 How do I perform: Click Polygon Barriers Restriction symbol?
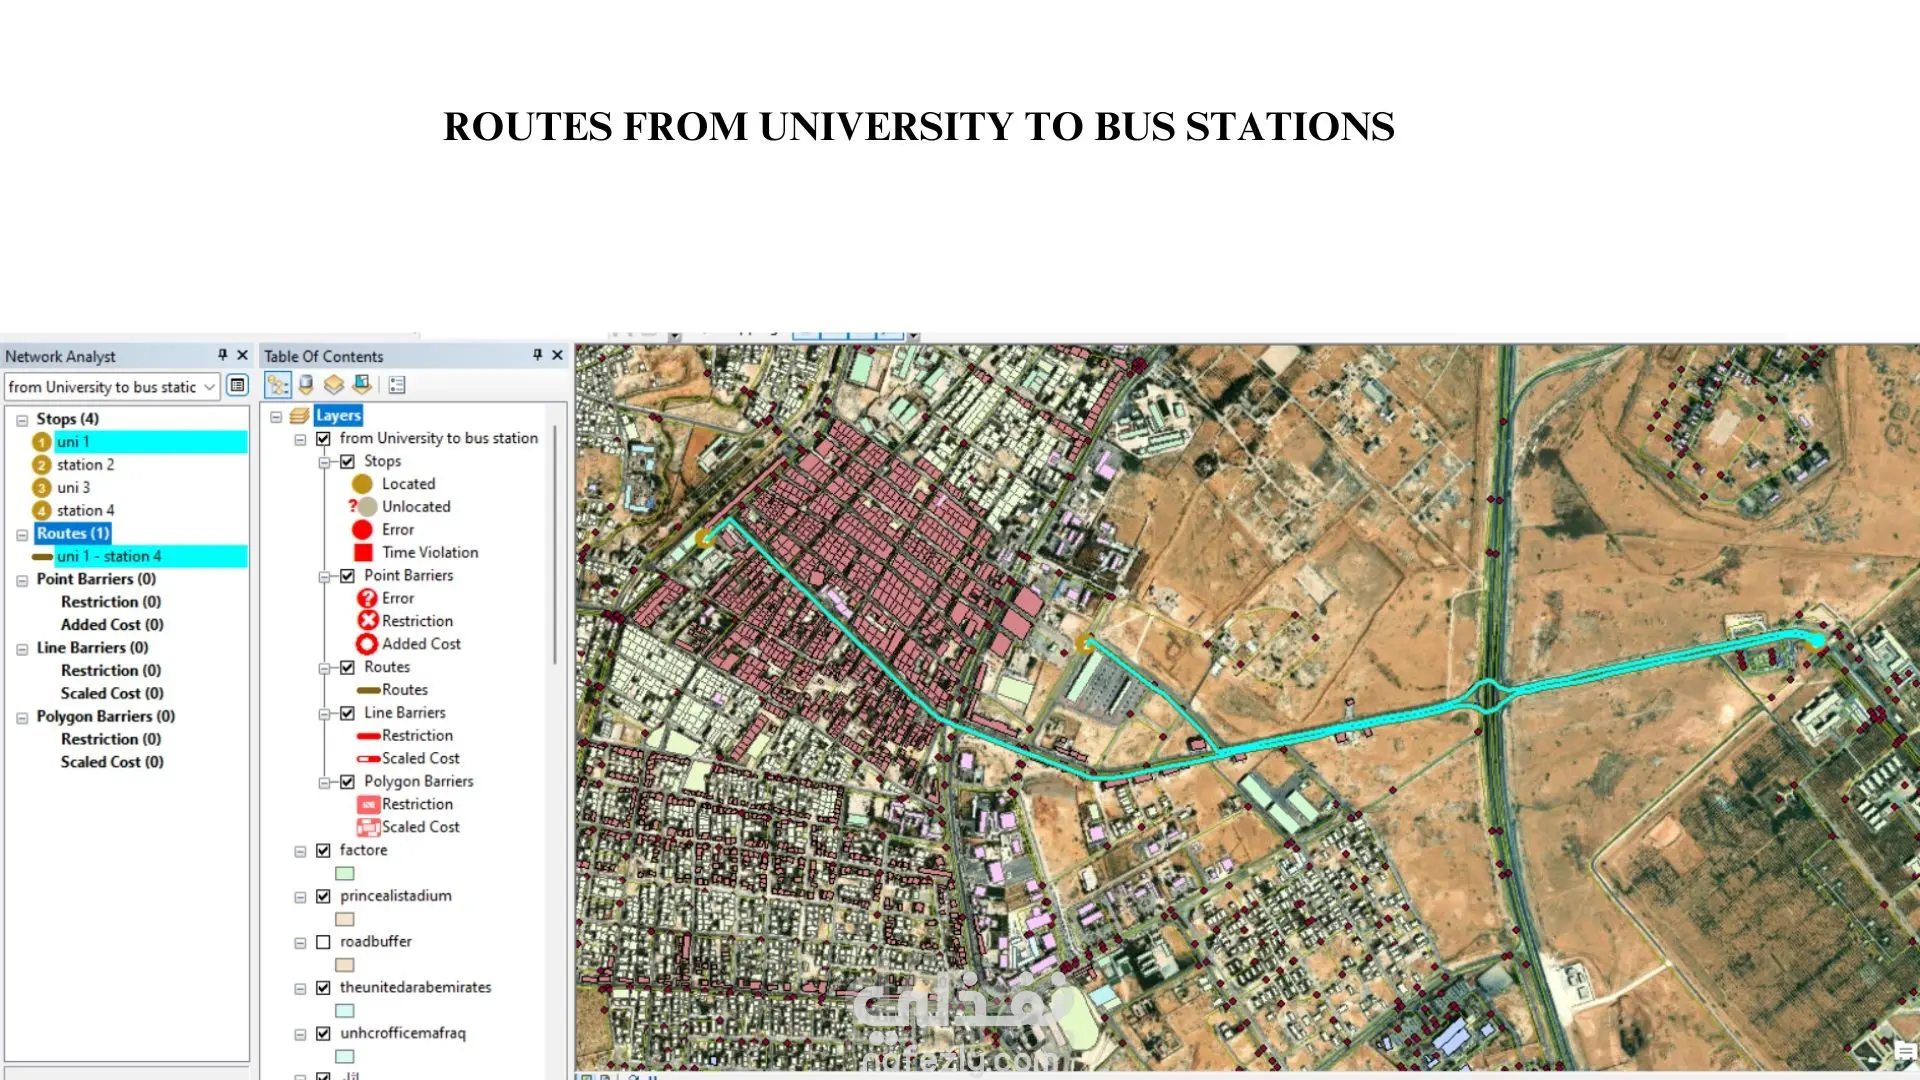(x=368, y=805)
